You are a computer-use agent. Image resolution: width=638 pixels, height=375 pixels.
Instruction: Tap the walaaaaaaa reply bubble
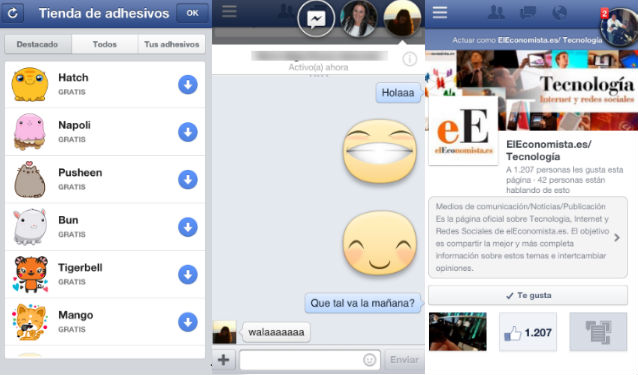point(276,332)
